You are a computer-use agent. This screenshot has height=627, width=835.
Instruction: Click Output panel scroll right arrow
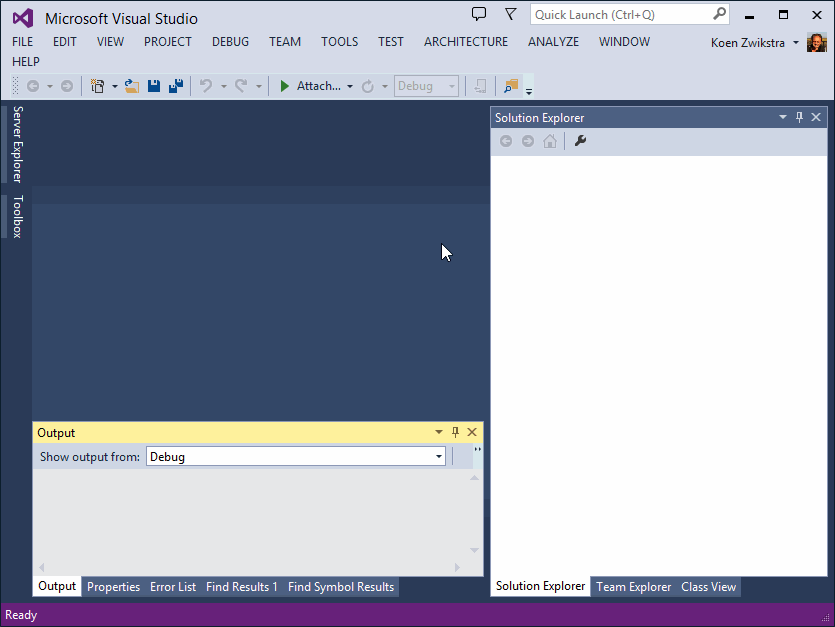457,567
